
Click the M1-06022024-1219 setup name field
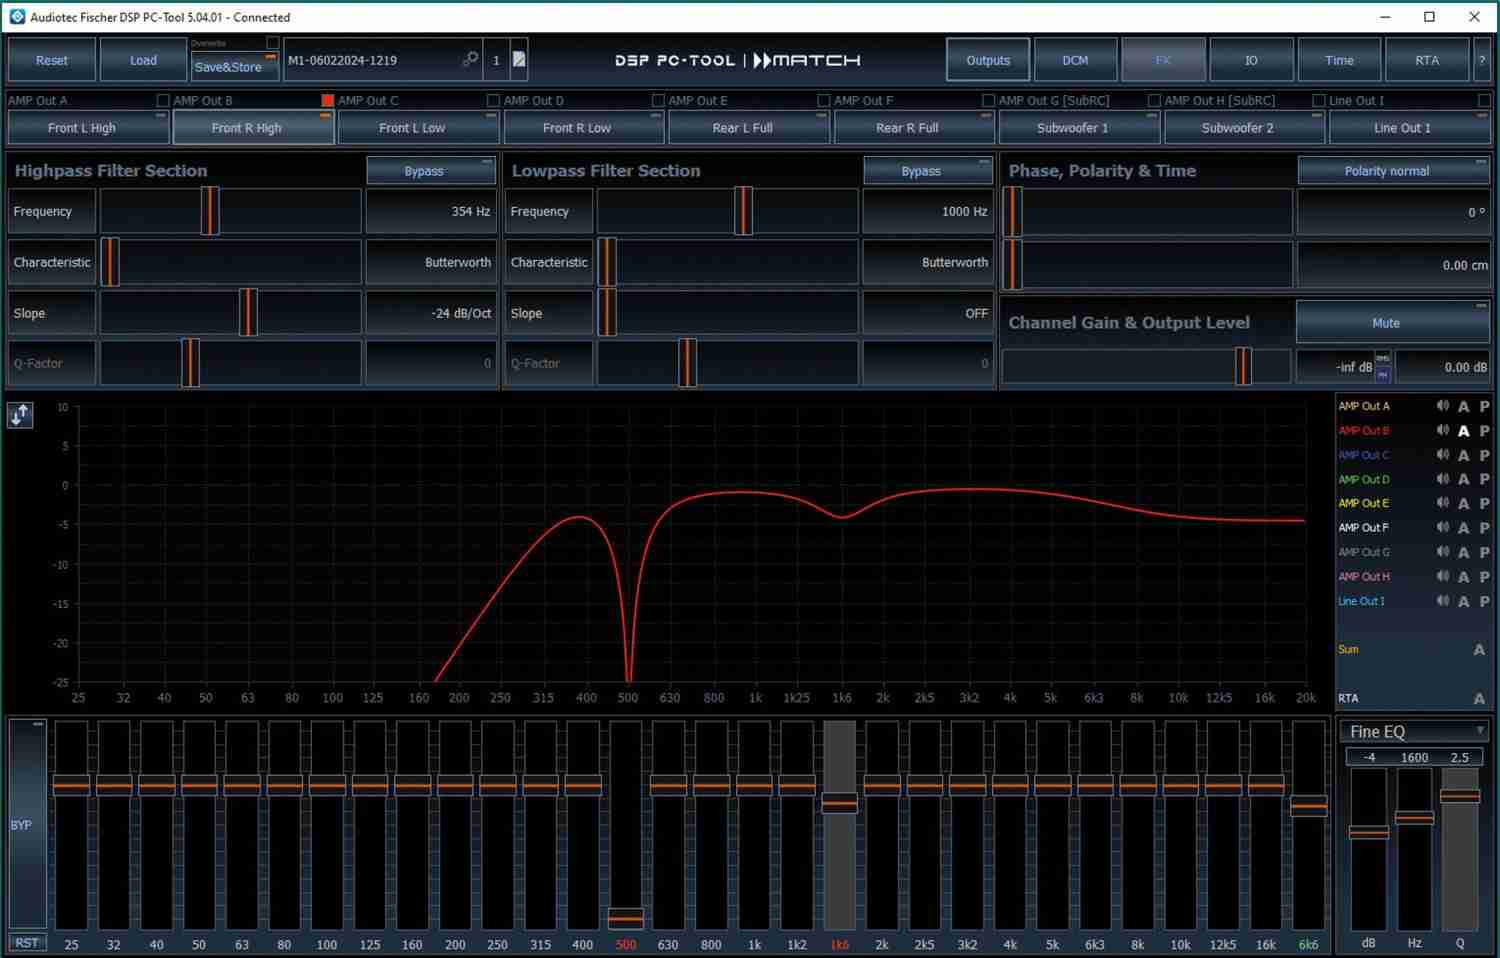click(x=383, y=60)
